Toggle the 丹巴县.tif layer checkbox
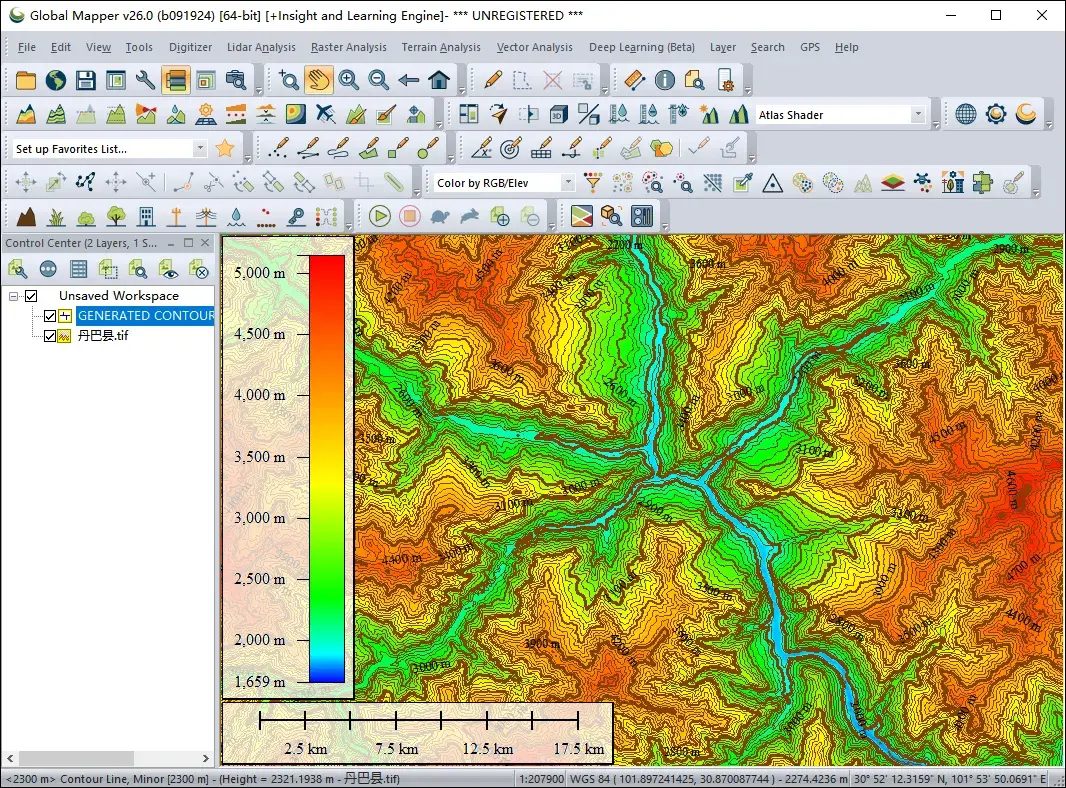Viewport: 1066px width, 788px height. tap(50, 336)
